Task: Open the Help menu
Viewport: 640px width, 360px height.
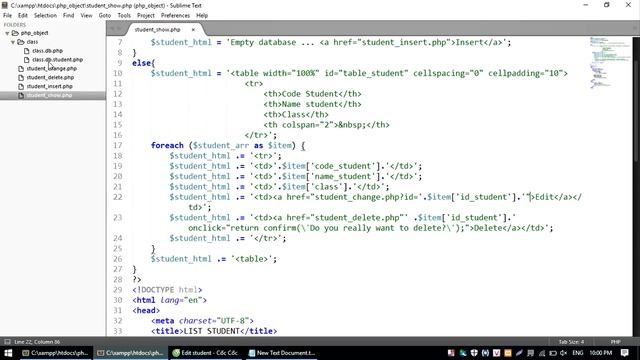Action: click(x=202, y=16)
